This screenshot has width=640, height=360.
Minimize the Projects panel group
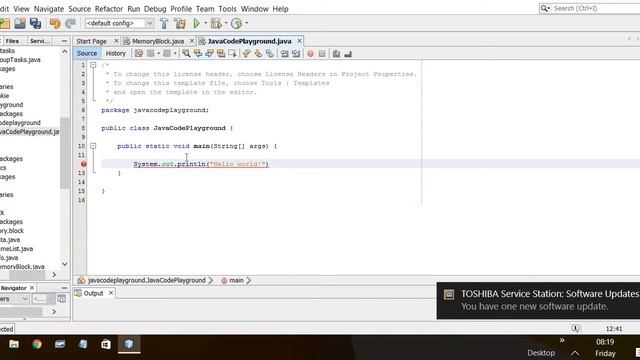click(64, 41)
